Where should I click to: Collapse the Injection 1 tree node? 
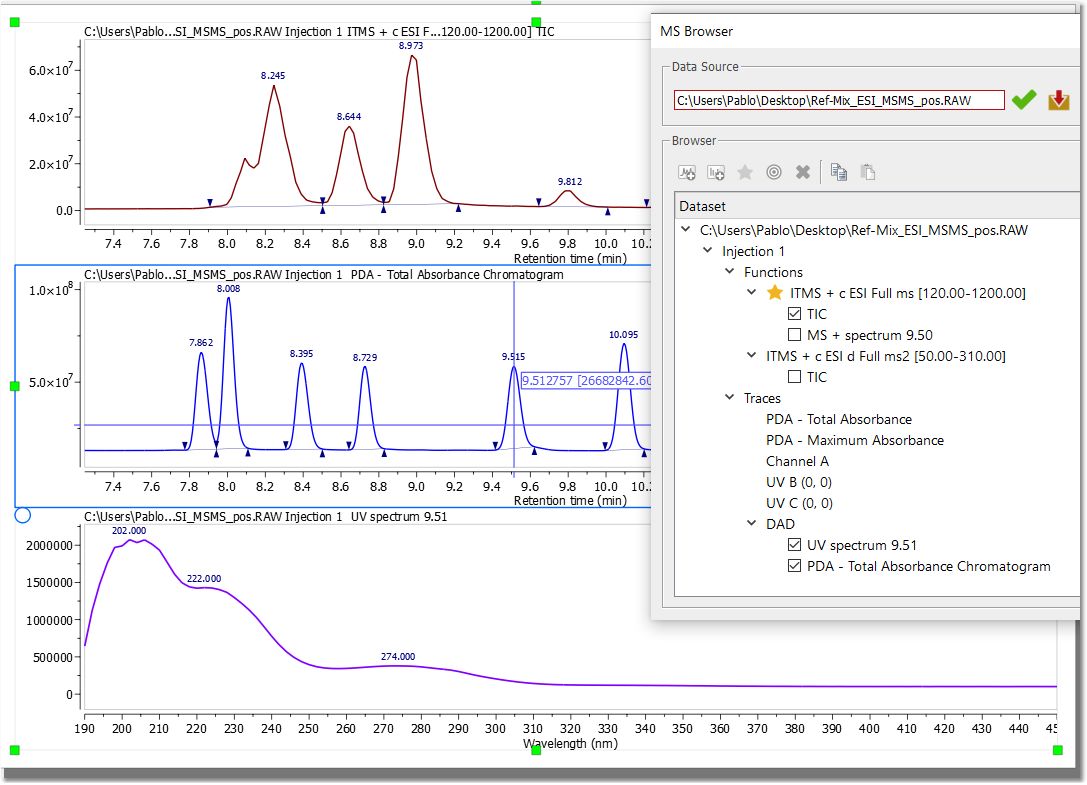(x=708, y=250)
